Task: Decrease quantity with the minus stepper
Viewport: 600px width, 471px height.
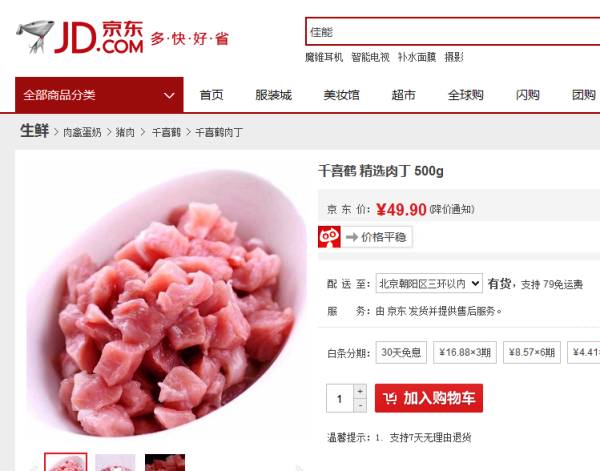Action: click(360, 405)
